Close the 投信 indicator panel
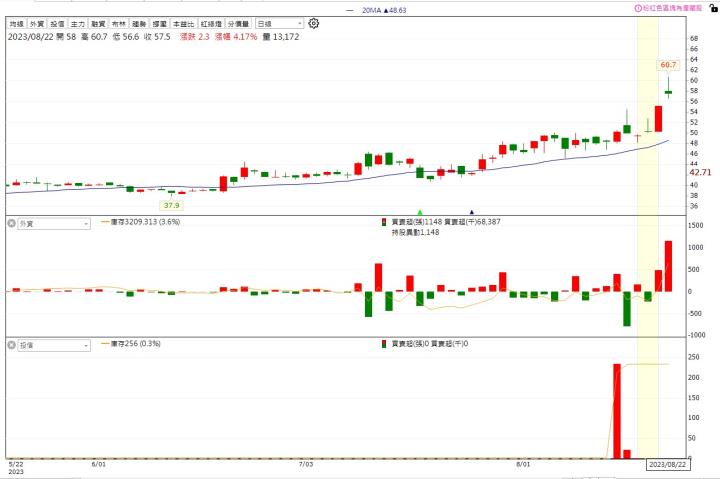The height and width of the screenshot is (479, 720). [x=12, y=344]
